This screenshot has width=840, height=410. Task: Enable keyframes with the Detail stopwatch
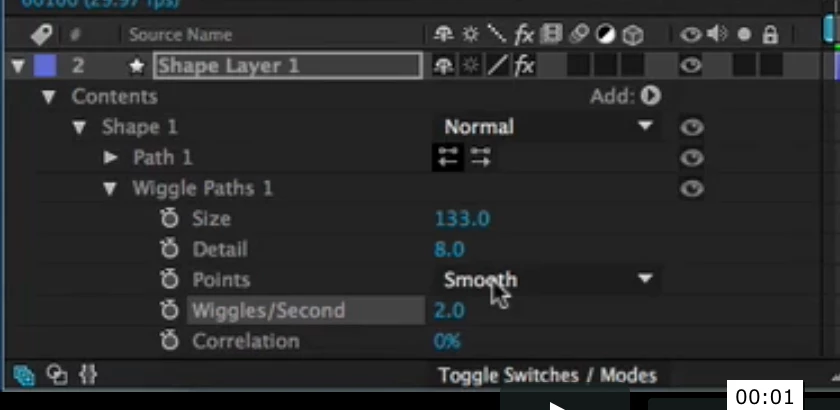click(x=169, y=249)
